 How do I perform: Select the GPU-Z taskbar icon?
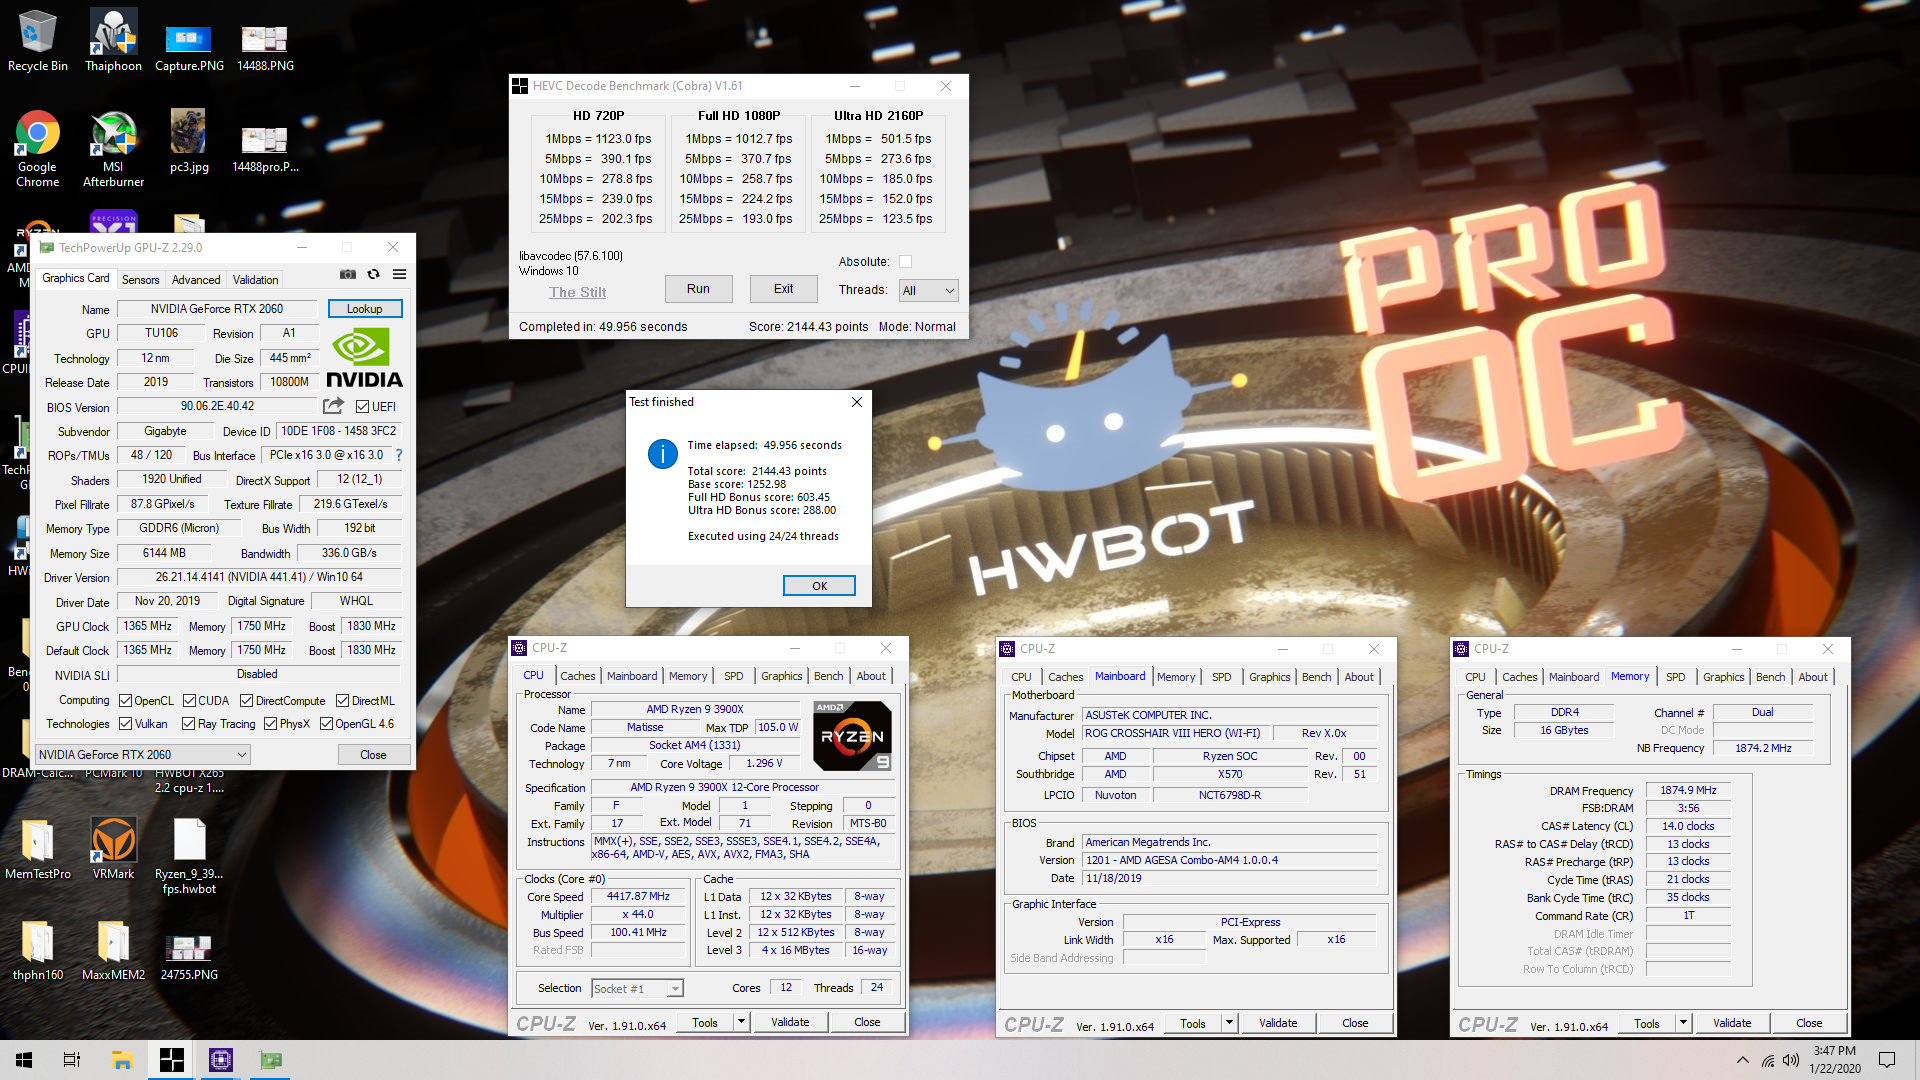(x=271, y=1060)
